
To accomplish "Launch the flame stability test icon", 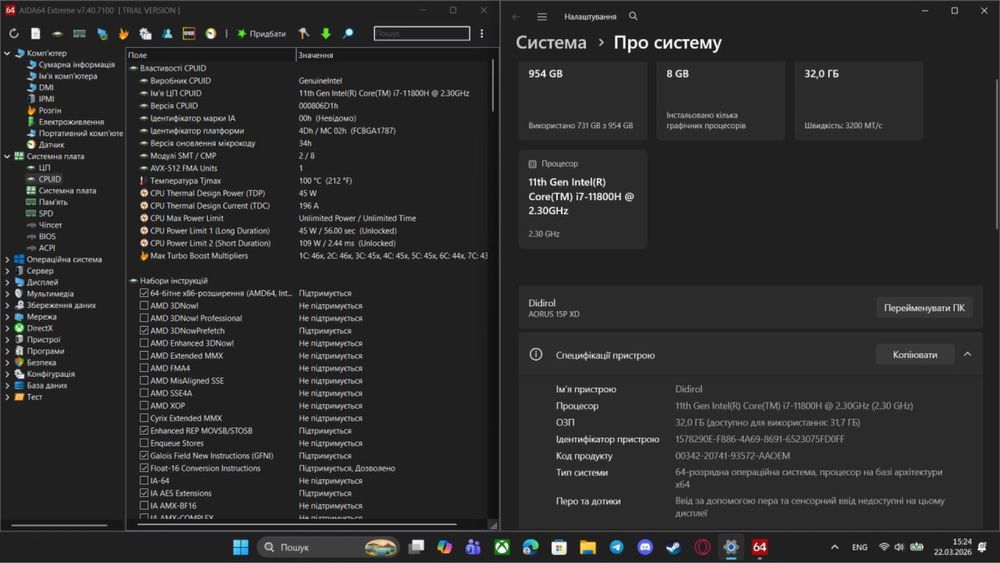I will pos(124,34).
